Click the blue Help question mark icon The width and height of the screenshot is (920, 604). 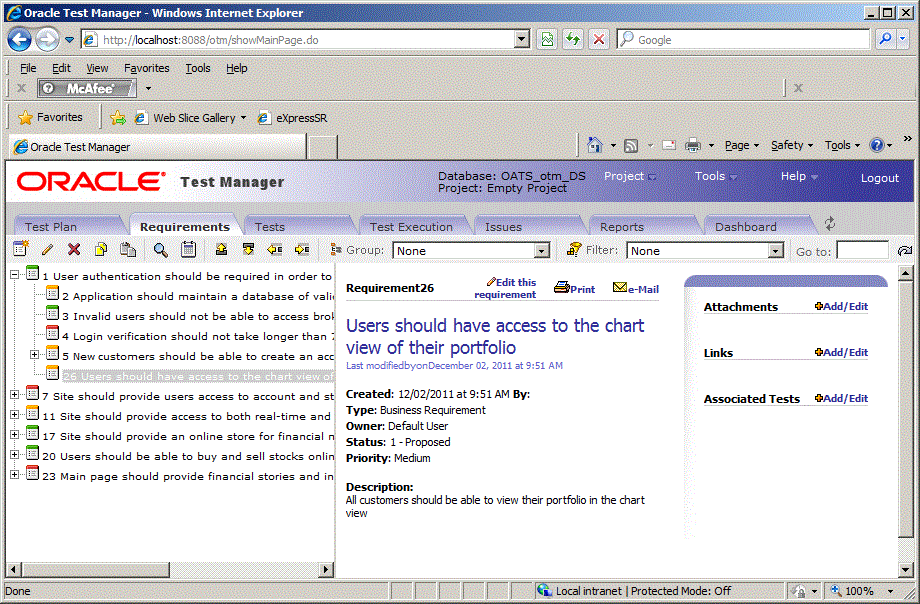877,145
